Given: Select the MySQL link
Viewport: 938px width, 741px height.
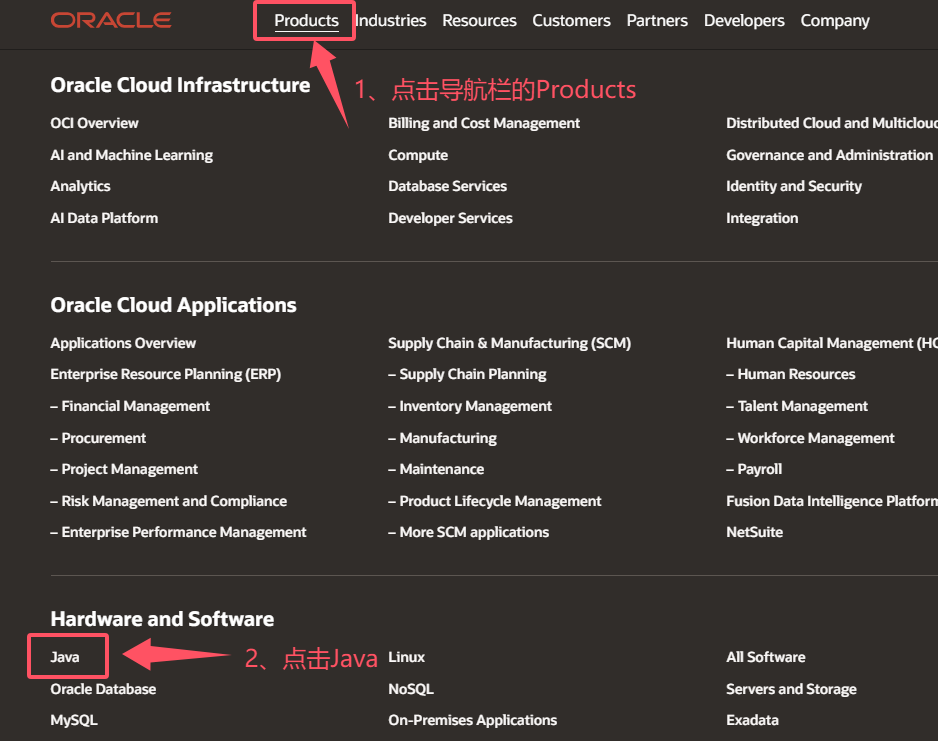Looking at the screenshot, I should pos(74,720).
